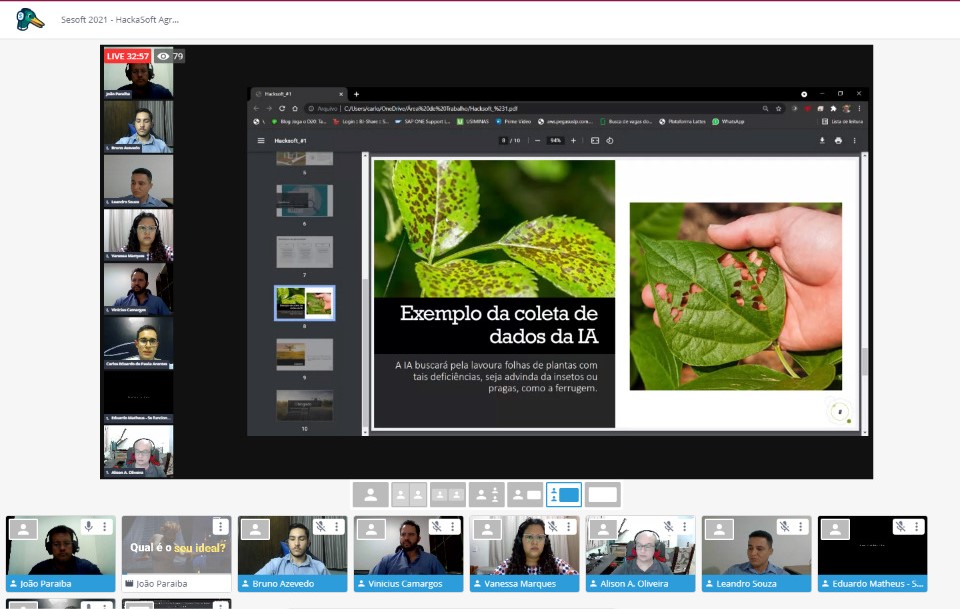Select the full-screen share only layout
Viewport: 960px width, 609px height.
pos(602,495)
